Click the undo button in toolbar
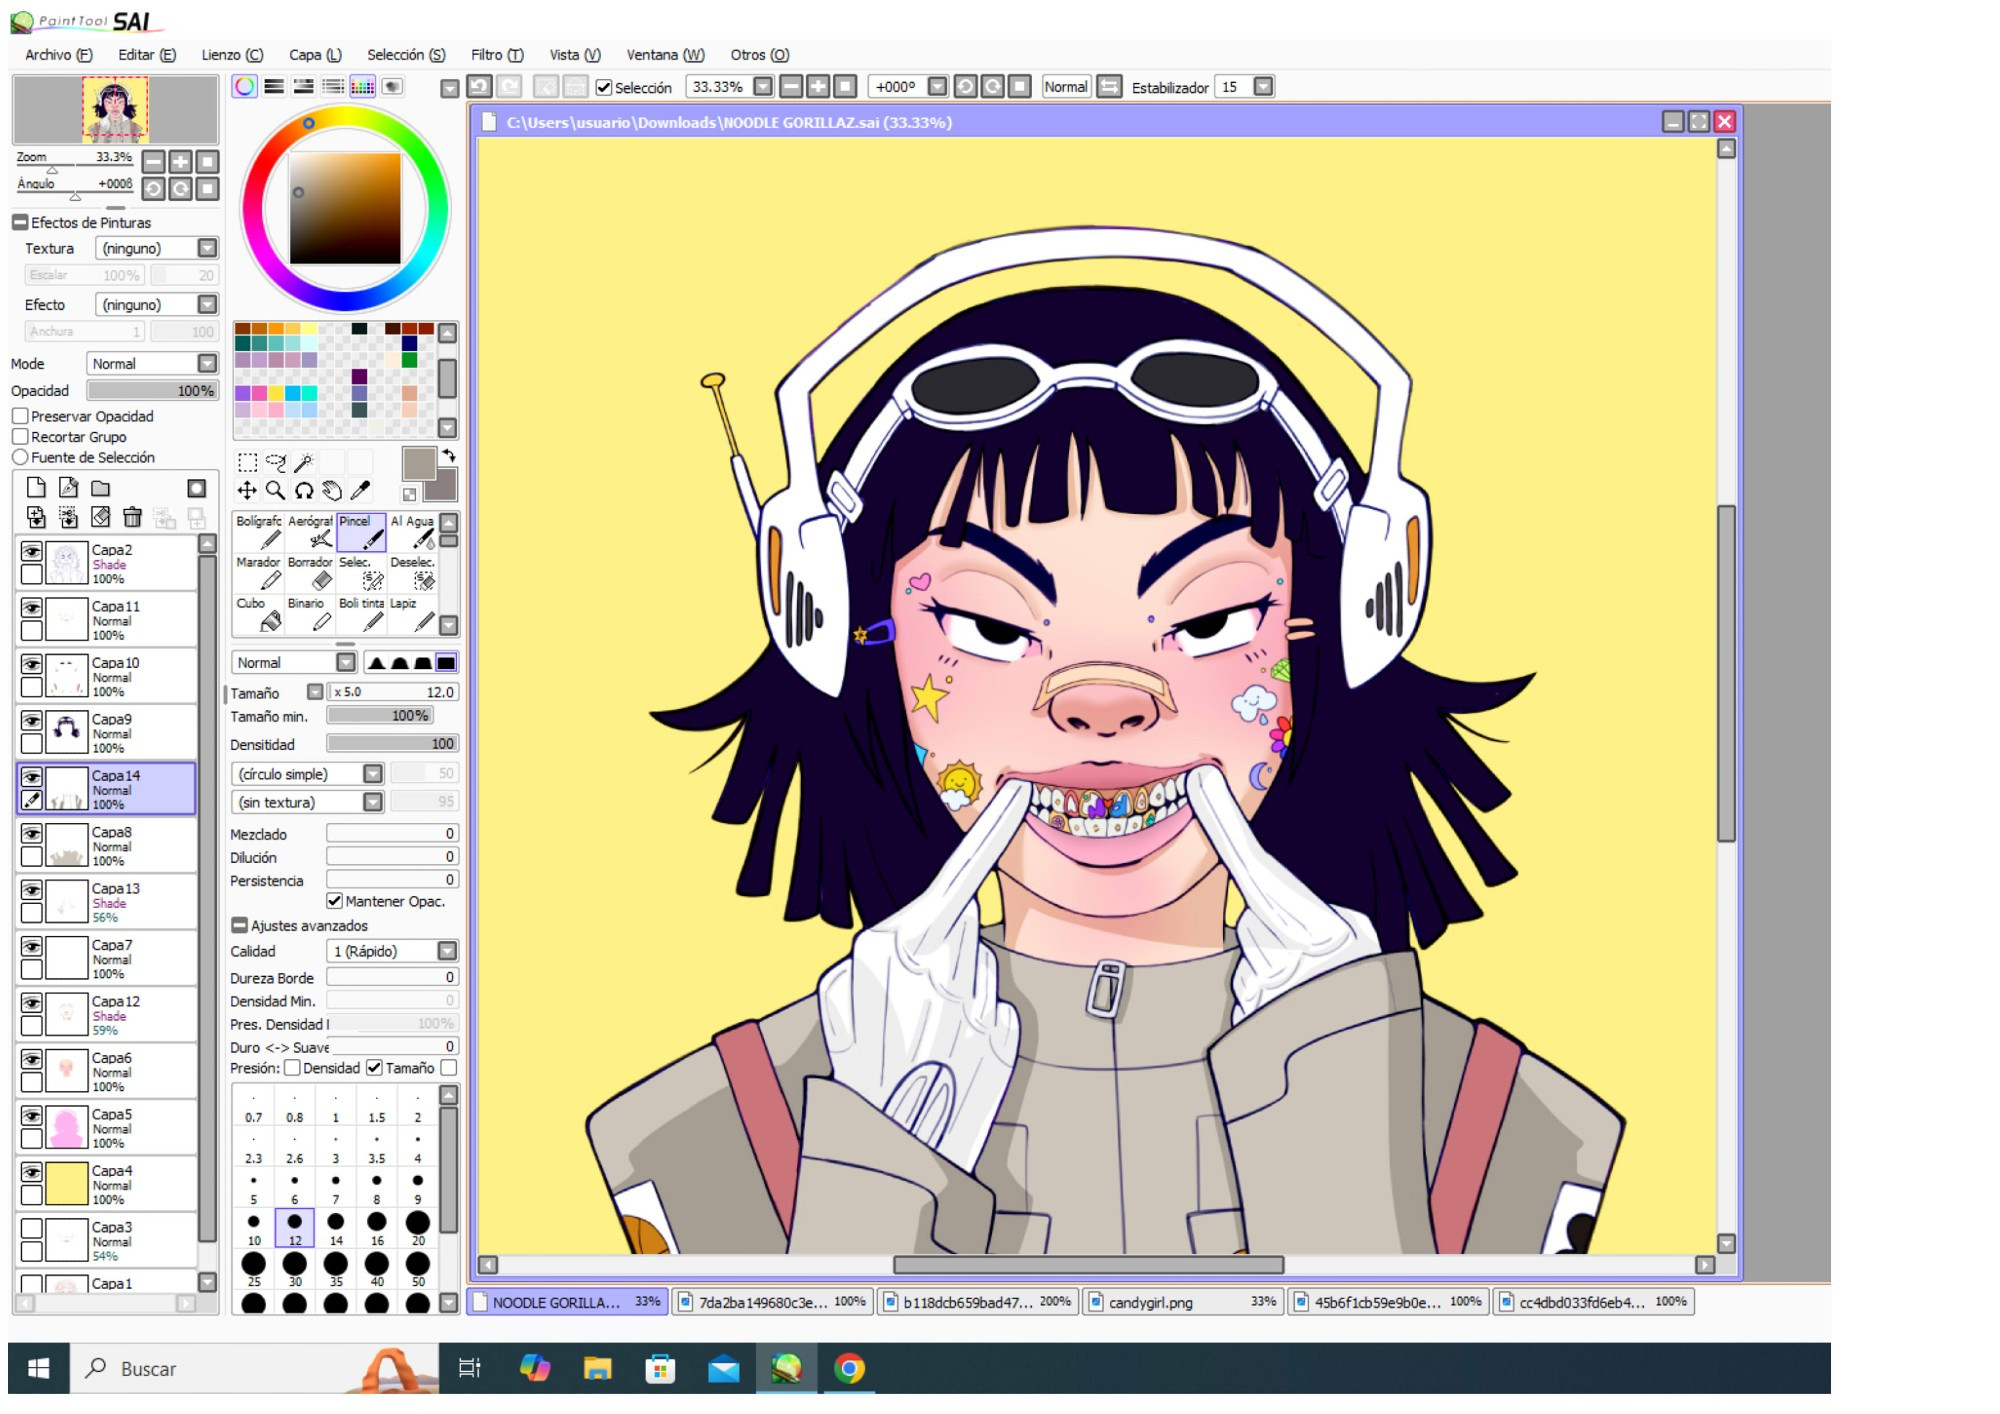The height and width of the screenshot is (1414, 2000). click(x=480, y=87)
